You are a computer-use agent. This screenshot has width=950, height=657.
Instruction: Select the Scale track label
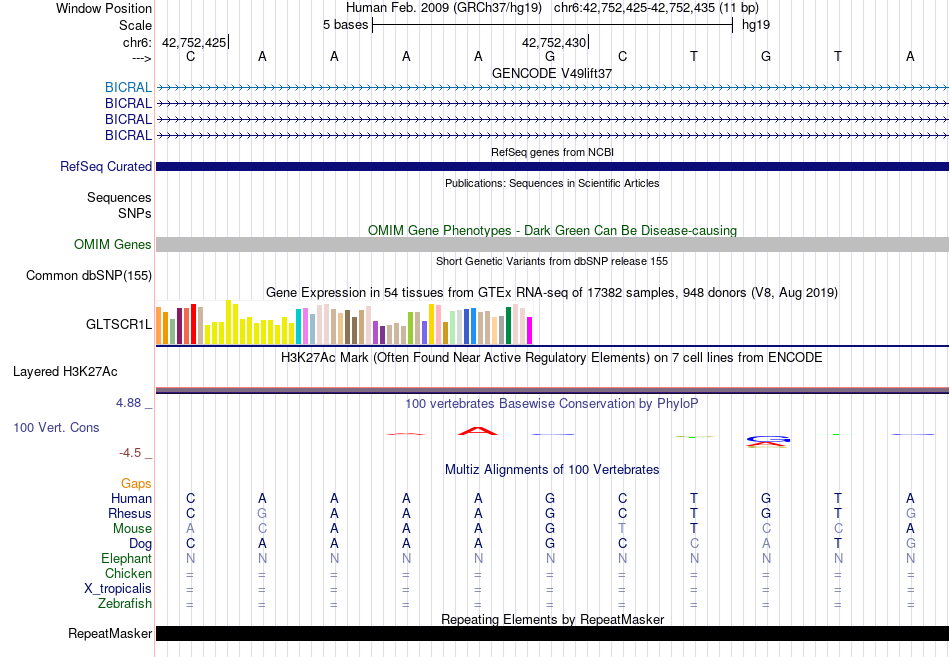[x=135, y=25]
